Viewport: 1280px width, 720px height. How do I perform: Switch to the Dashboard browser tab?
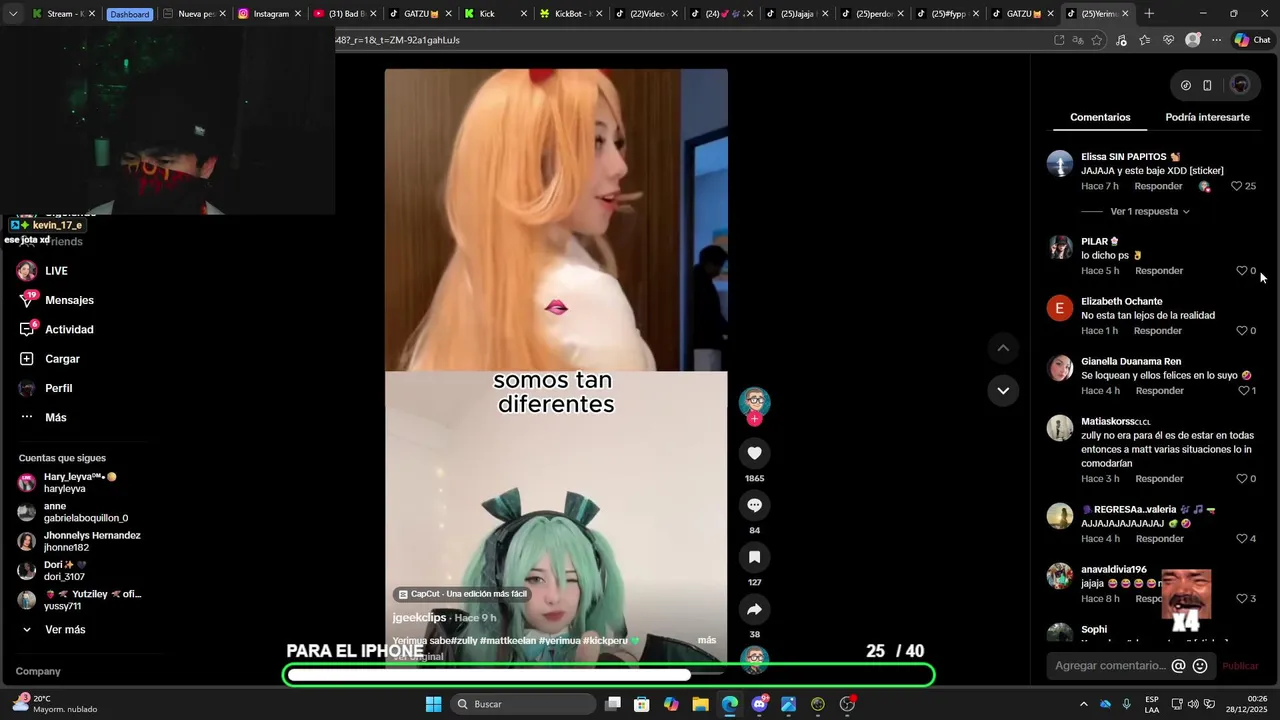coord(128,14)
